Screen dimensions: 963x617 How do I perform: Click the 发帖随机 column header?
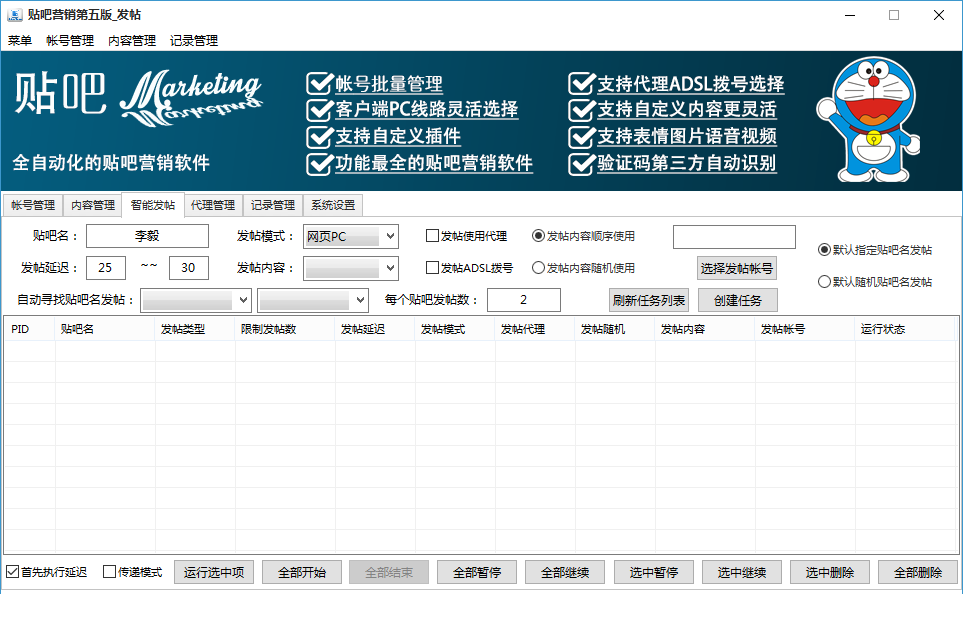(x=615, y=329)
